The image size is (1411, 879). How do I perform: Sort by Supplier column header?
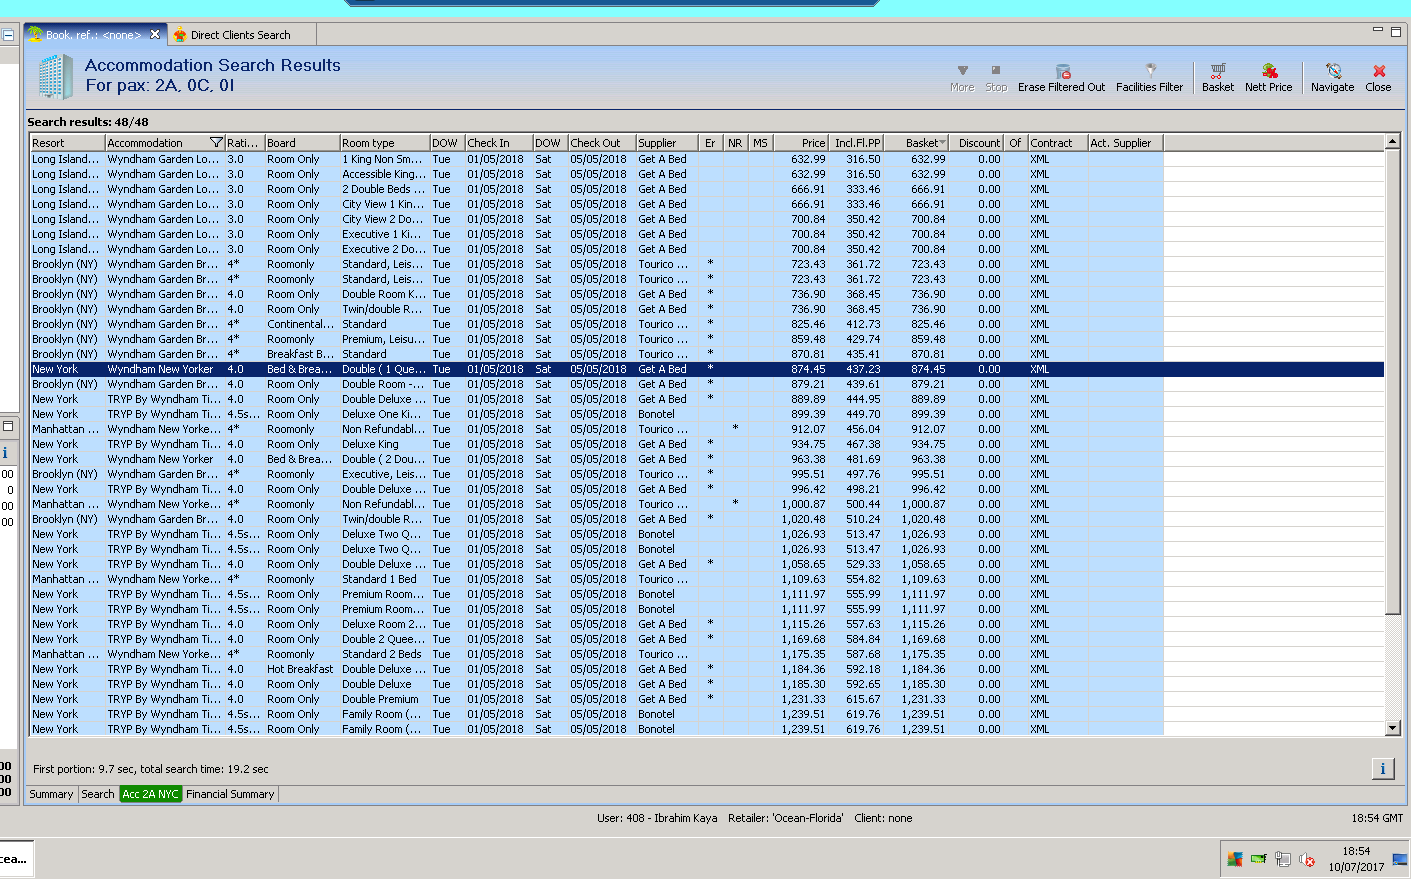click(668, 143)
